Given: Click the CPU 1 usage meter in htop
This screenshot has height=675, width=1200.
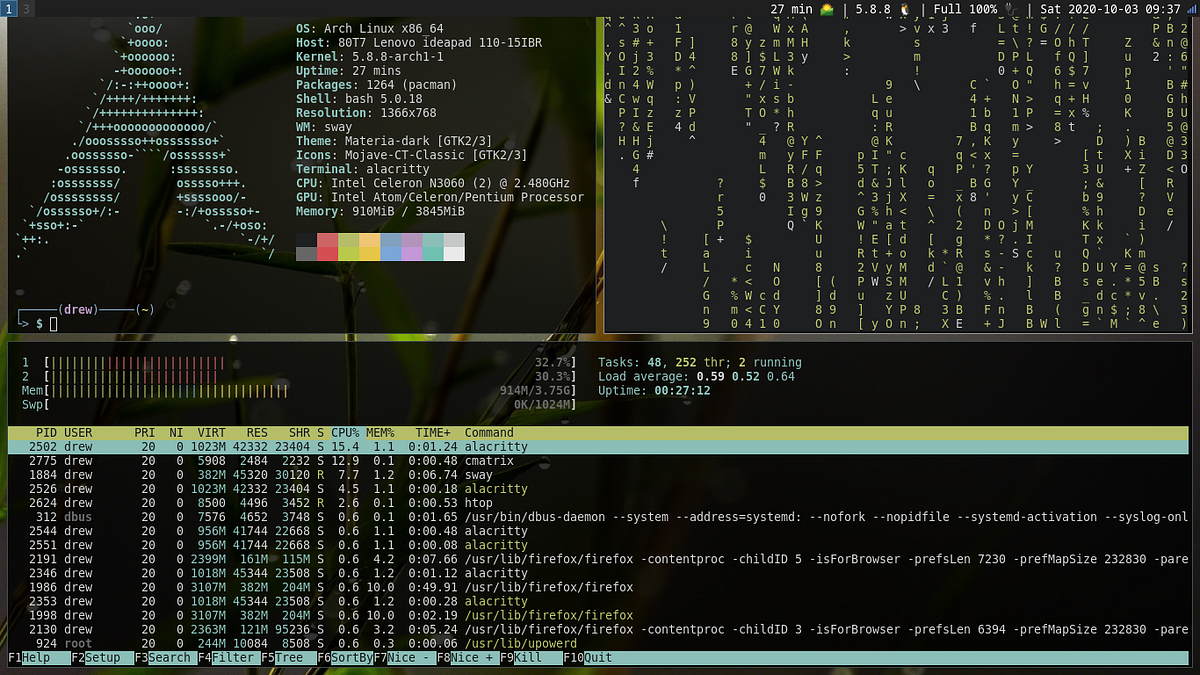Looking at the screenshot, I should pos(299,362).
